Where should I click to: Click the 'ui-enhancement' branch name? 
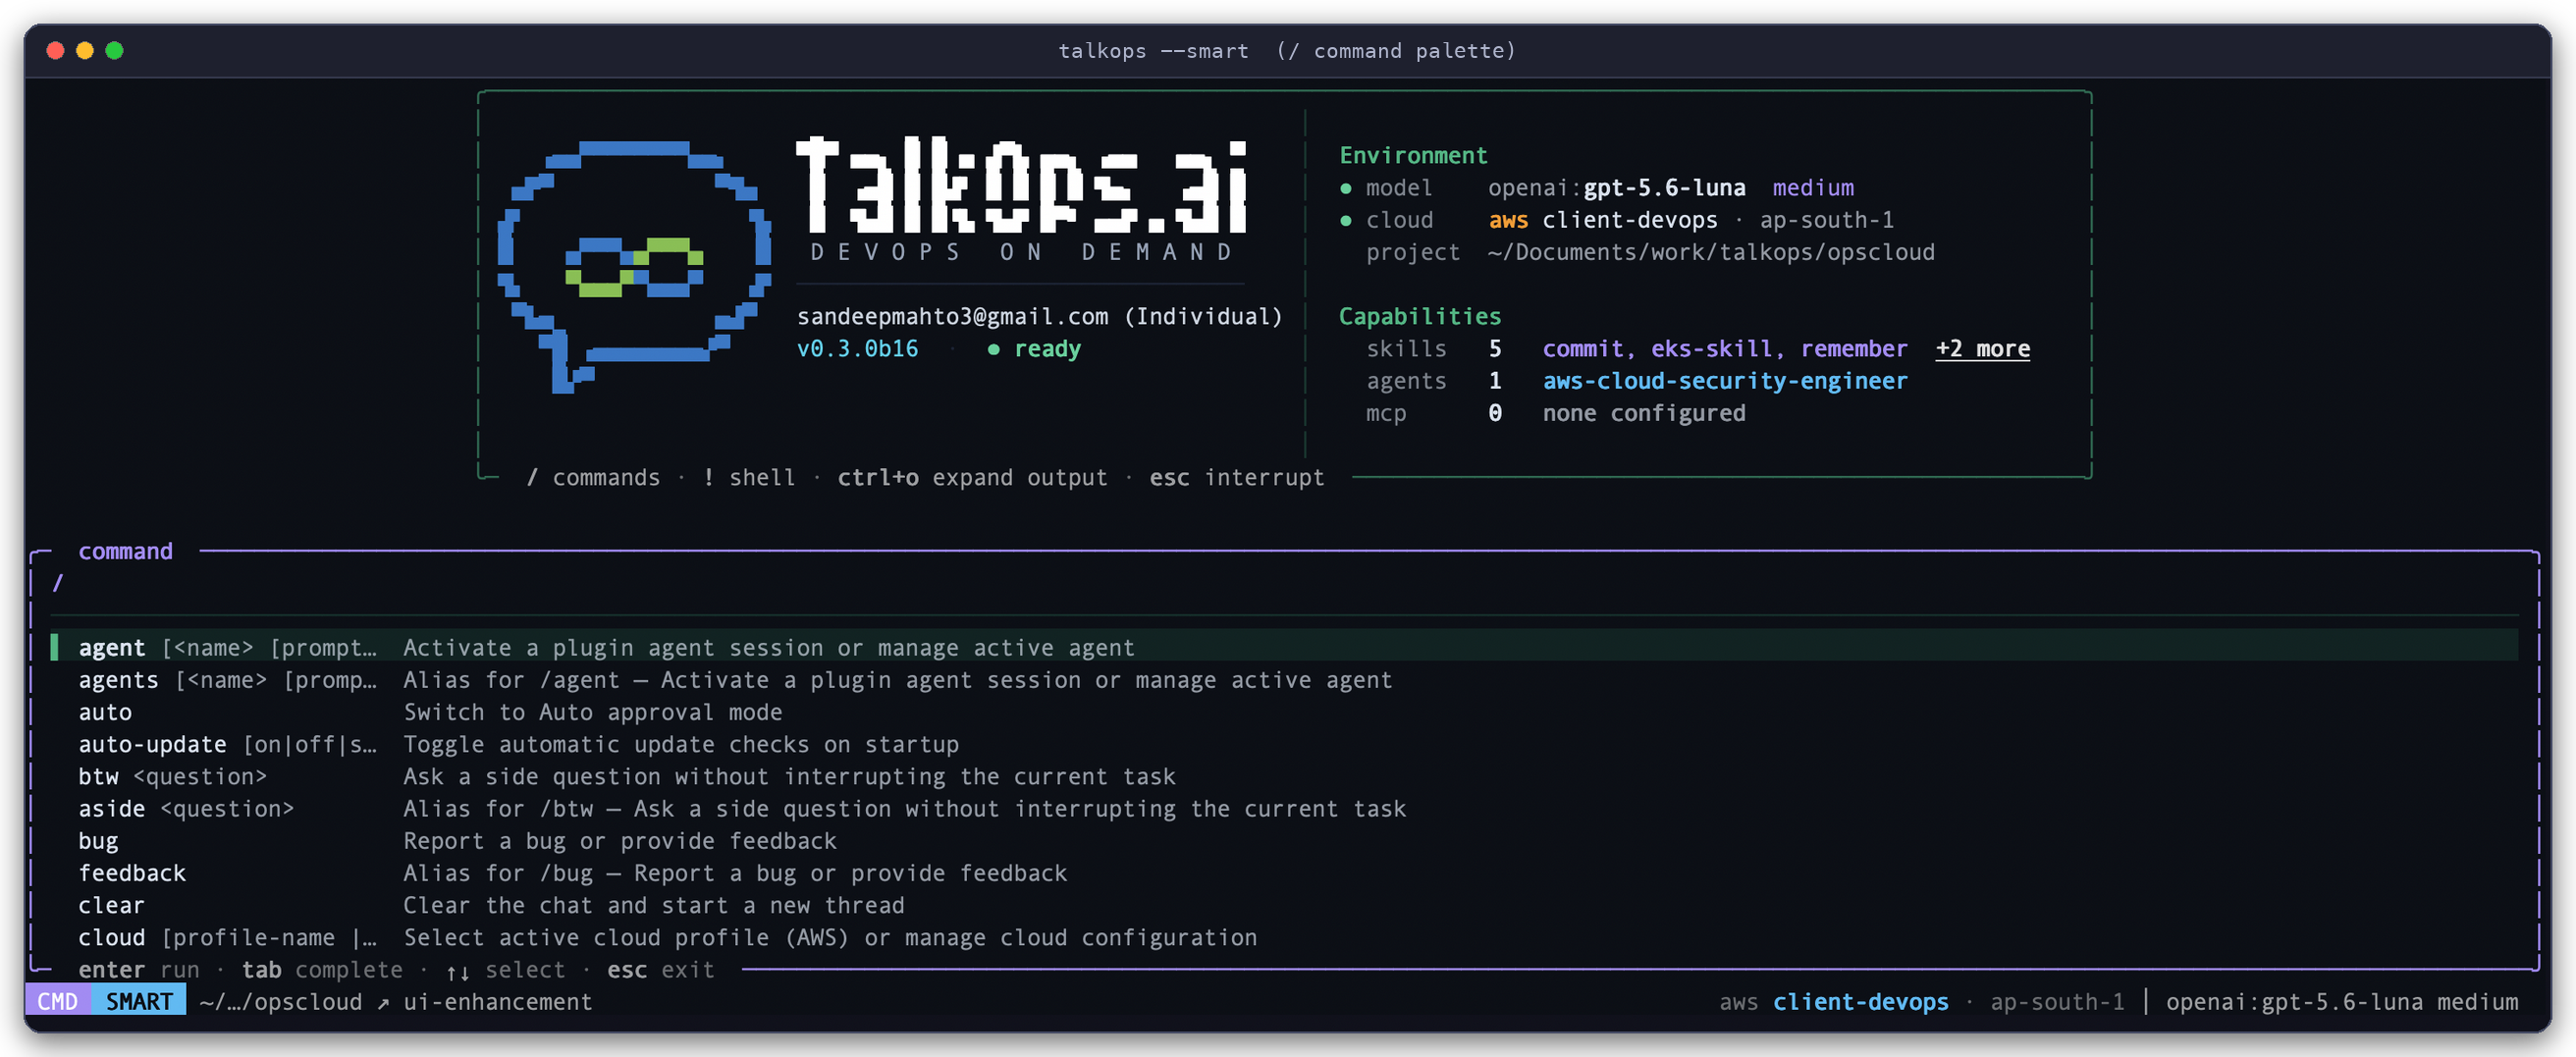497,1002
